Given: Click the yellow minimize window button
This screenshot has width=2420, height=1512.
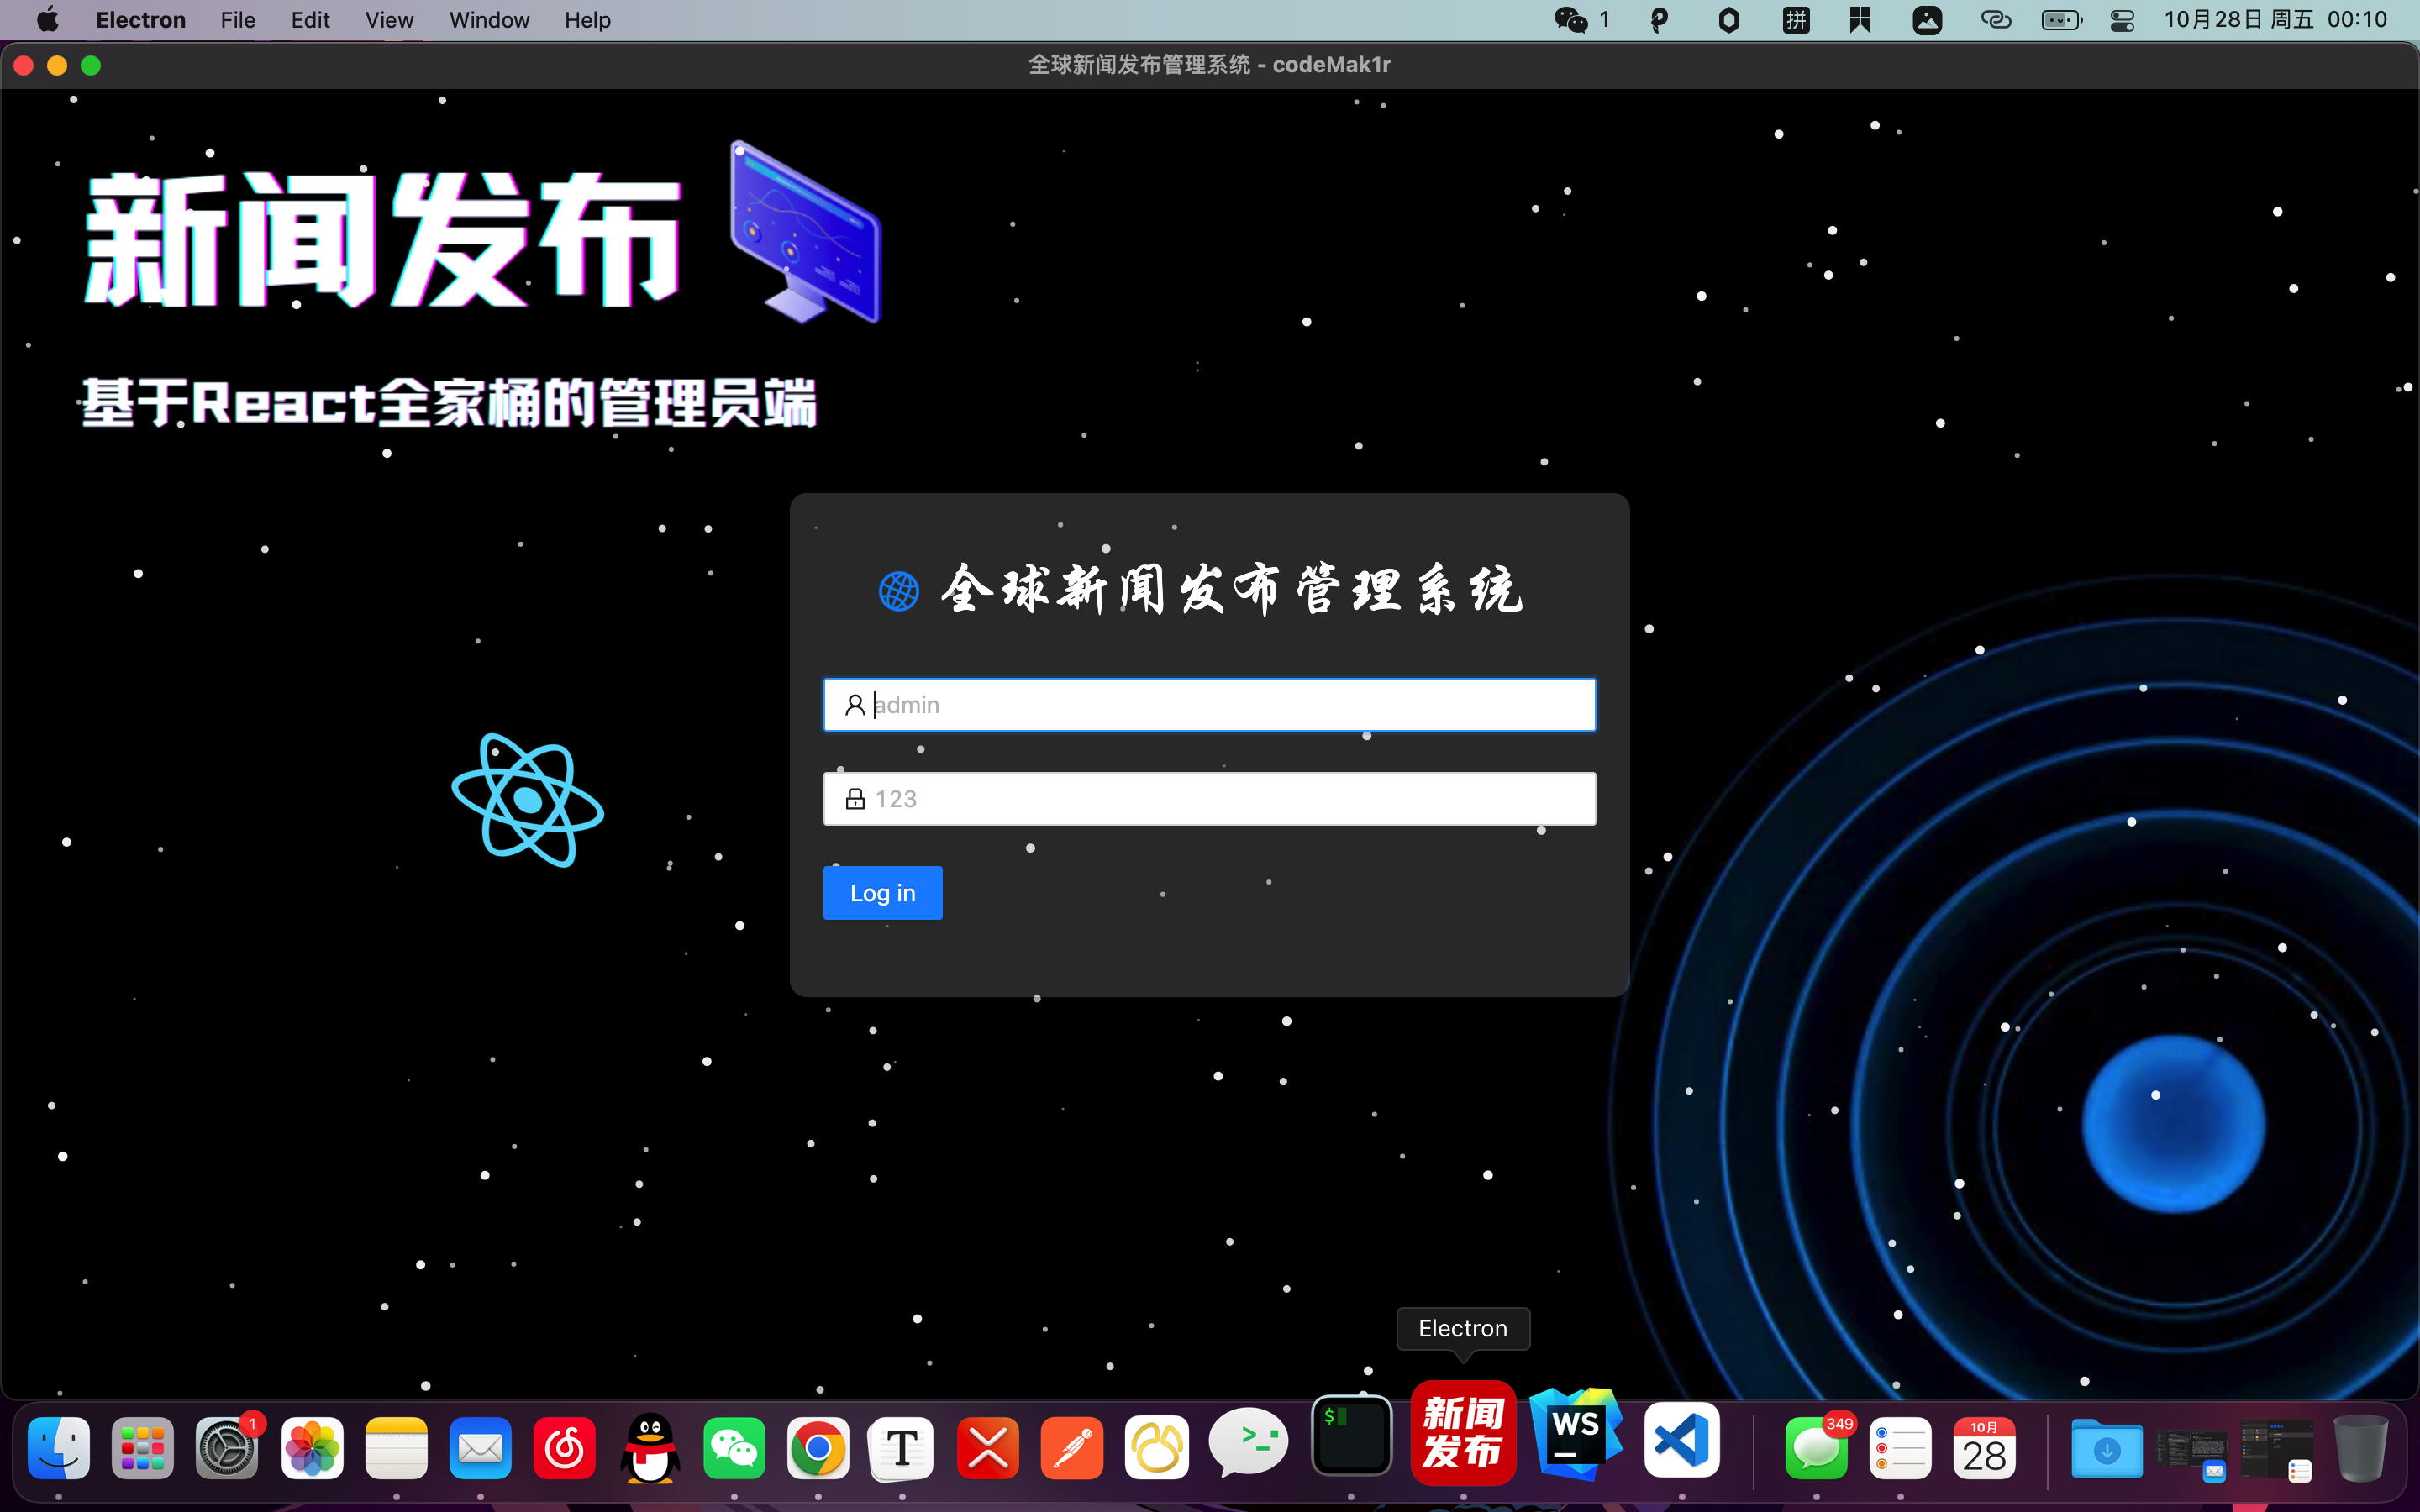Looking at the screenshot, I should point(57,66).
